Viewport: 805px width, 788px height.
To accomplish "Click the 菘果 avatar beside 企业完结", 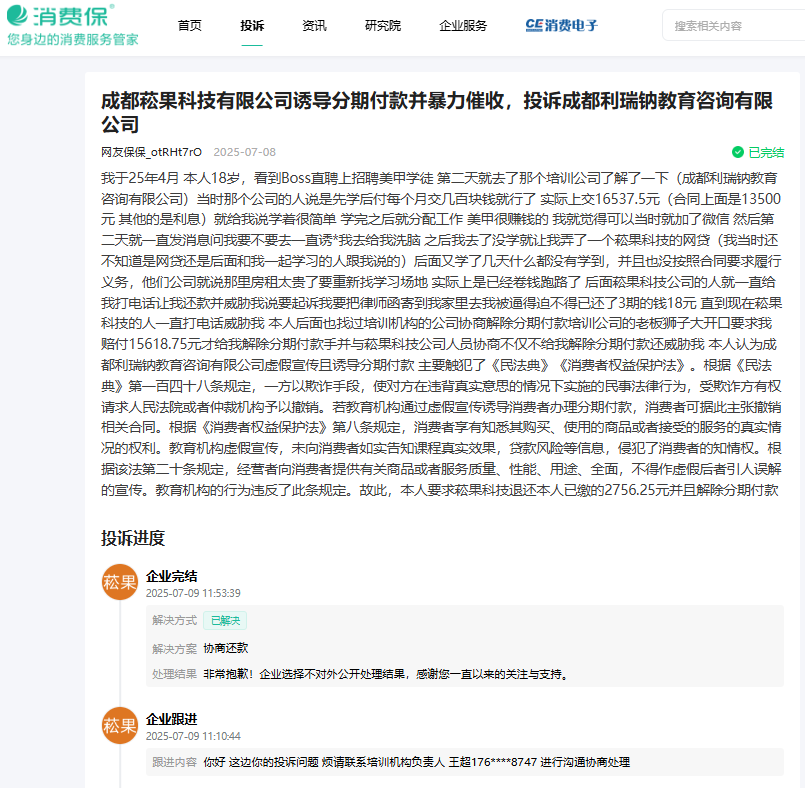I will click(x=120, y=582).
